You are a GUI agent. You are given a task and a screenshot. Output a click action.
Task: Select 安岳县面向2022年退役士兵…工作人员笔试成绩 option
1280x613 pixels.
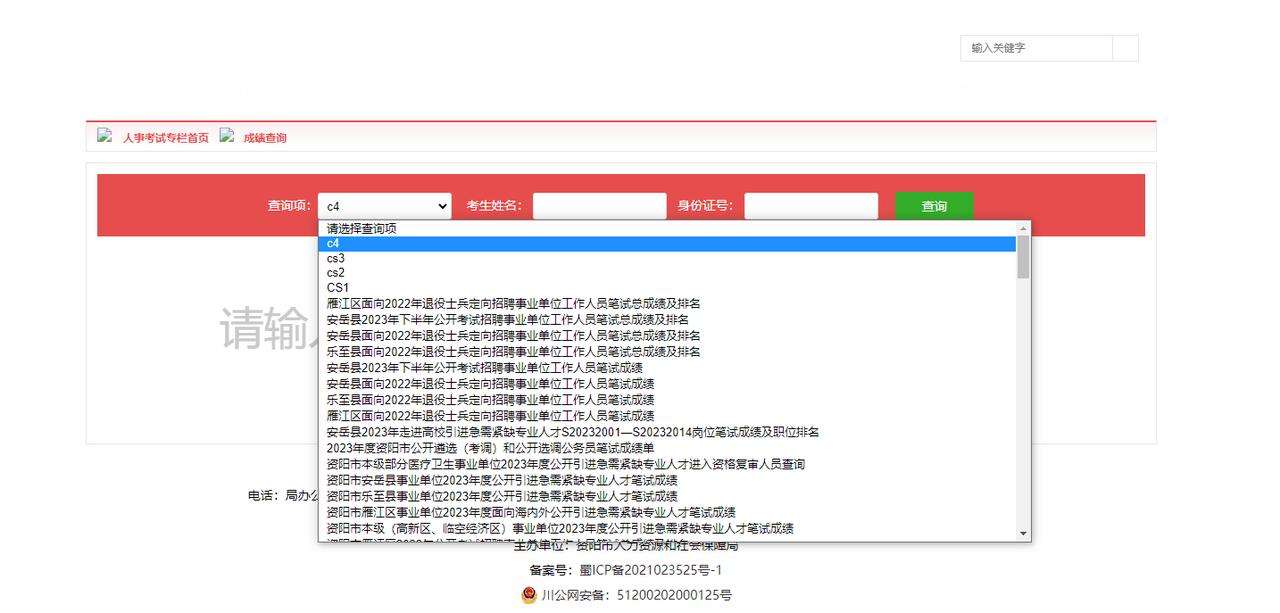click(x=667, y=383)
